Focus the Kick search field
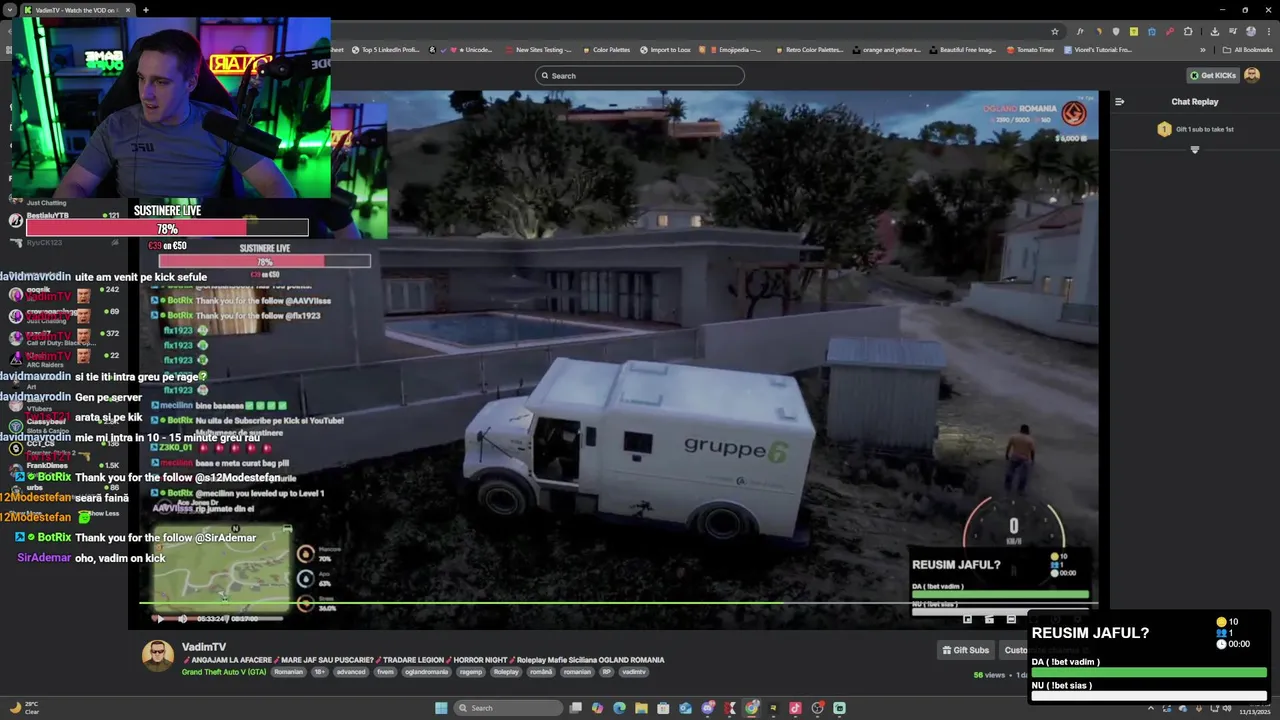Image resolution: width=1280 pixels, height=720 pixels. pyautogui.click(x=640, y=76)
